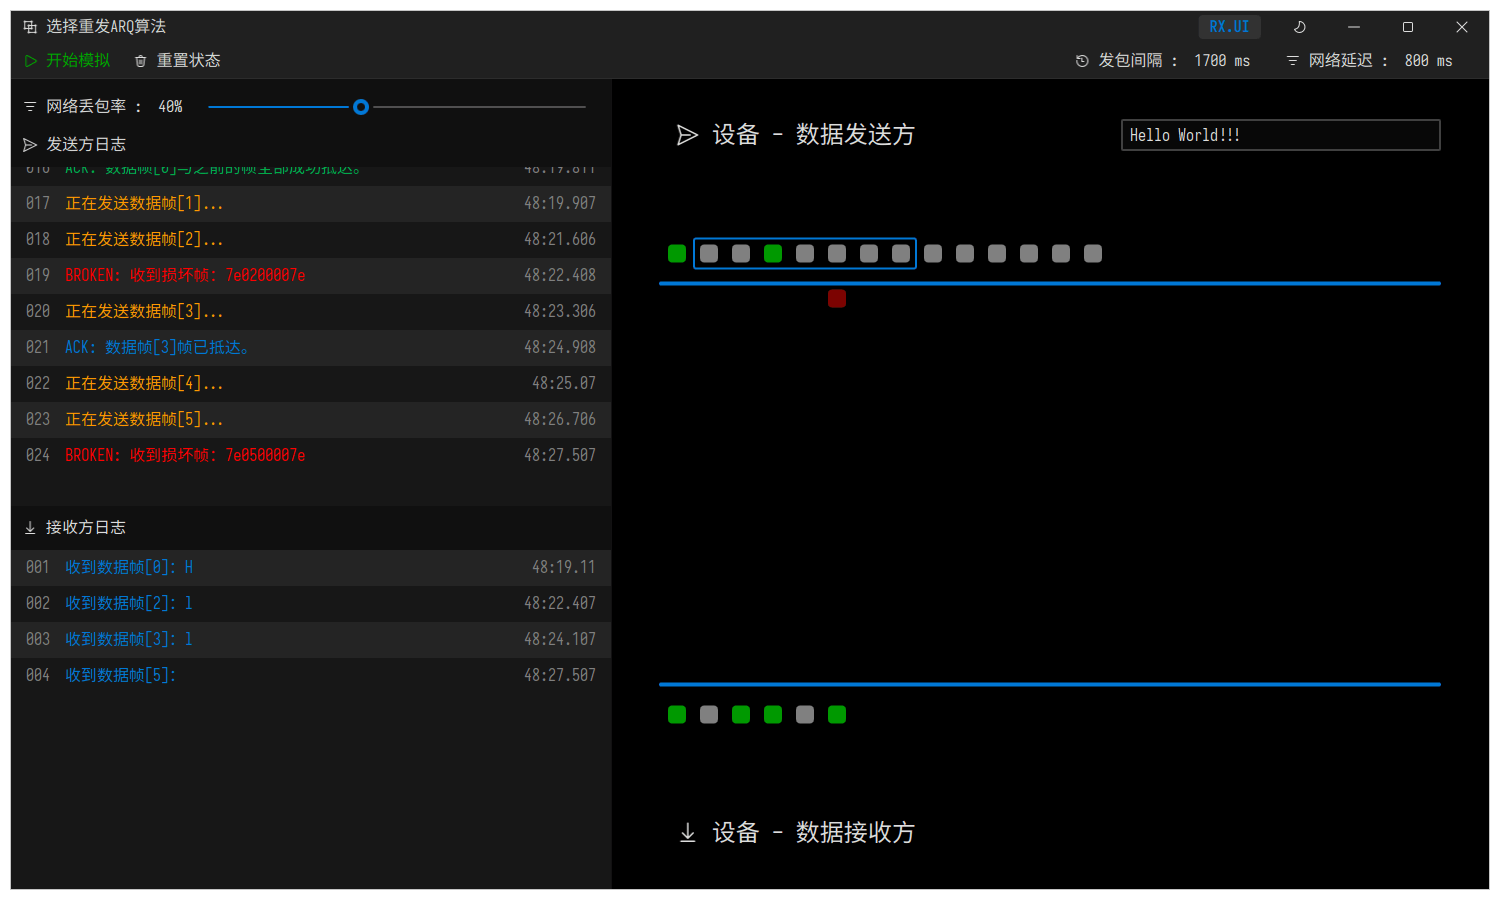Edit the 网络延迟 value 800 ms
Viewport: 1500px width, 900px height.
[x=1428, y=61]
